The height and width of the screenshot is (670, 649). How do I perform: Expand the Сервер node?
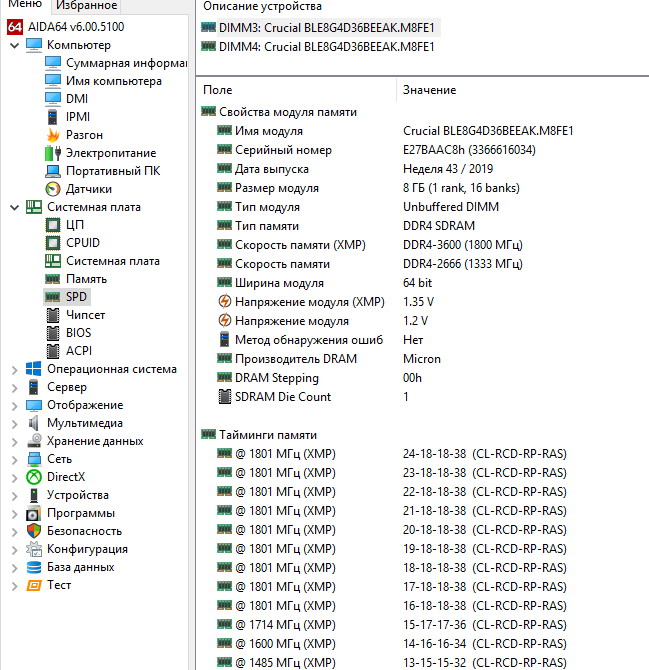click(15, 388)
